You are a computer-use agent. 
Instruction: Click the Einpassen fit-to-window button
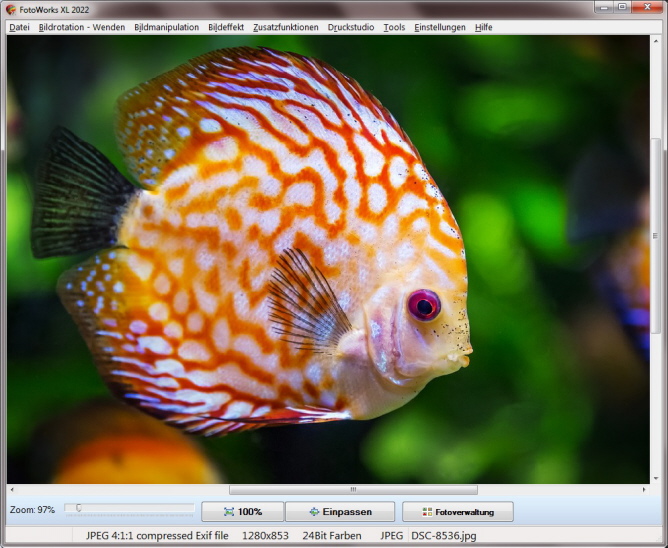(340, 512)
